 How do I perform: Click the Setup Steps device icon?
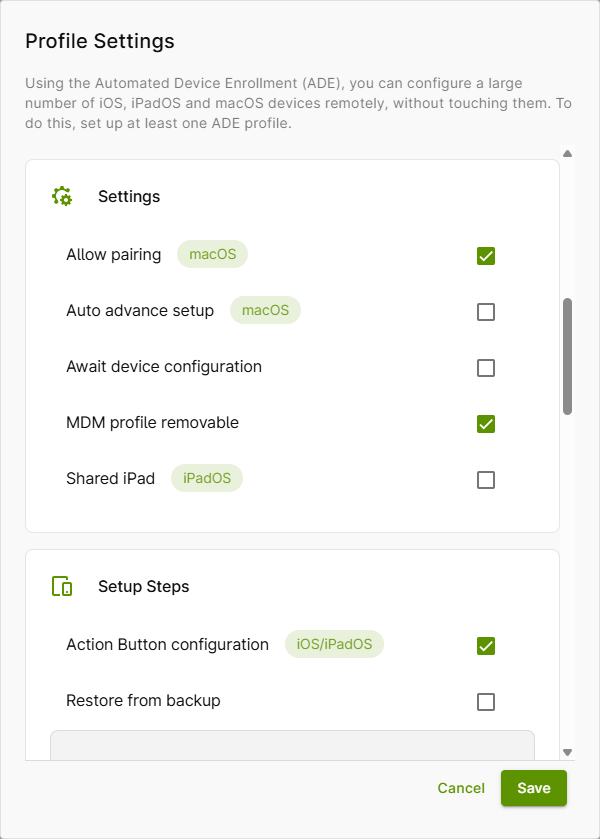pyautogui.click(x=61, y=586)
